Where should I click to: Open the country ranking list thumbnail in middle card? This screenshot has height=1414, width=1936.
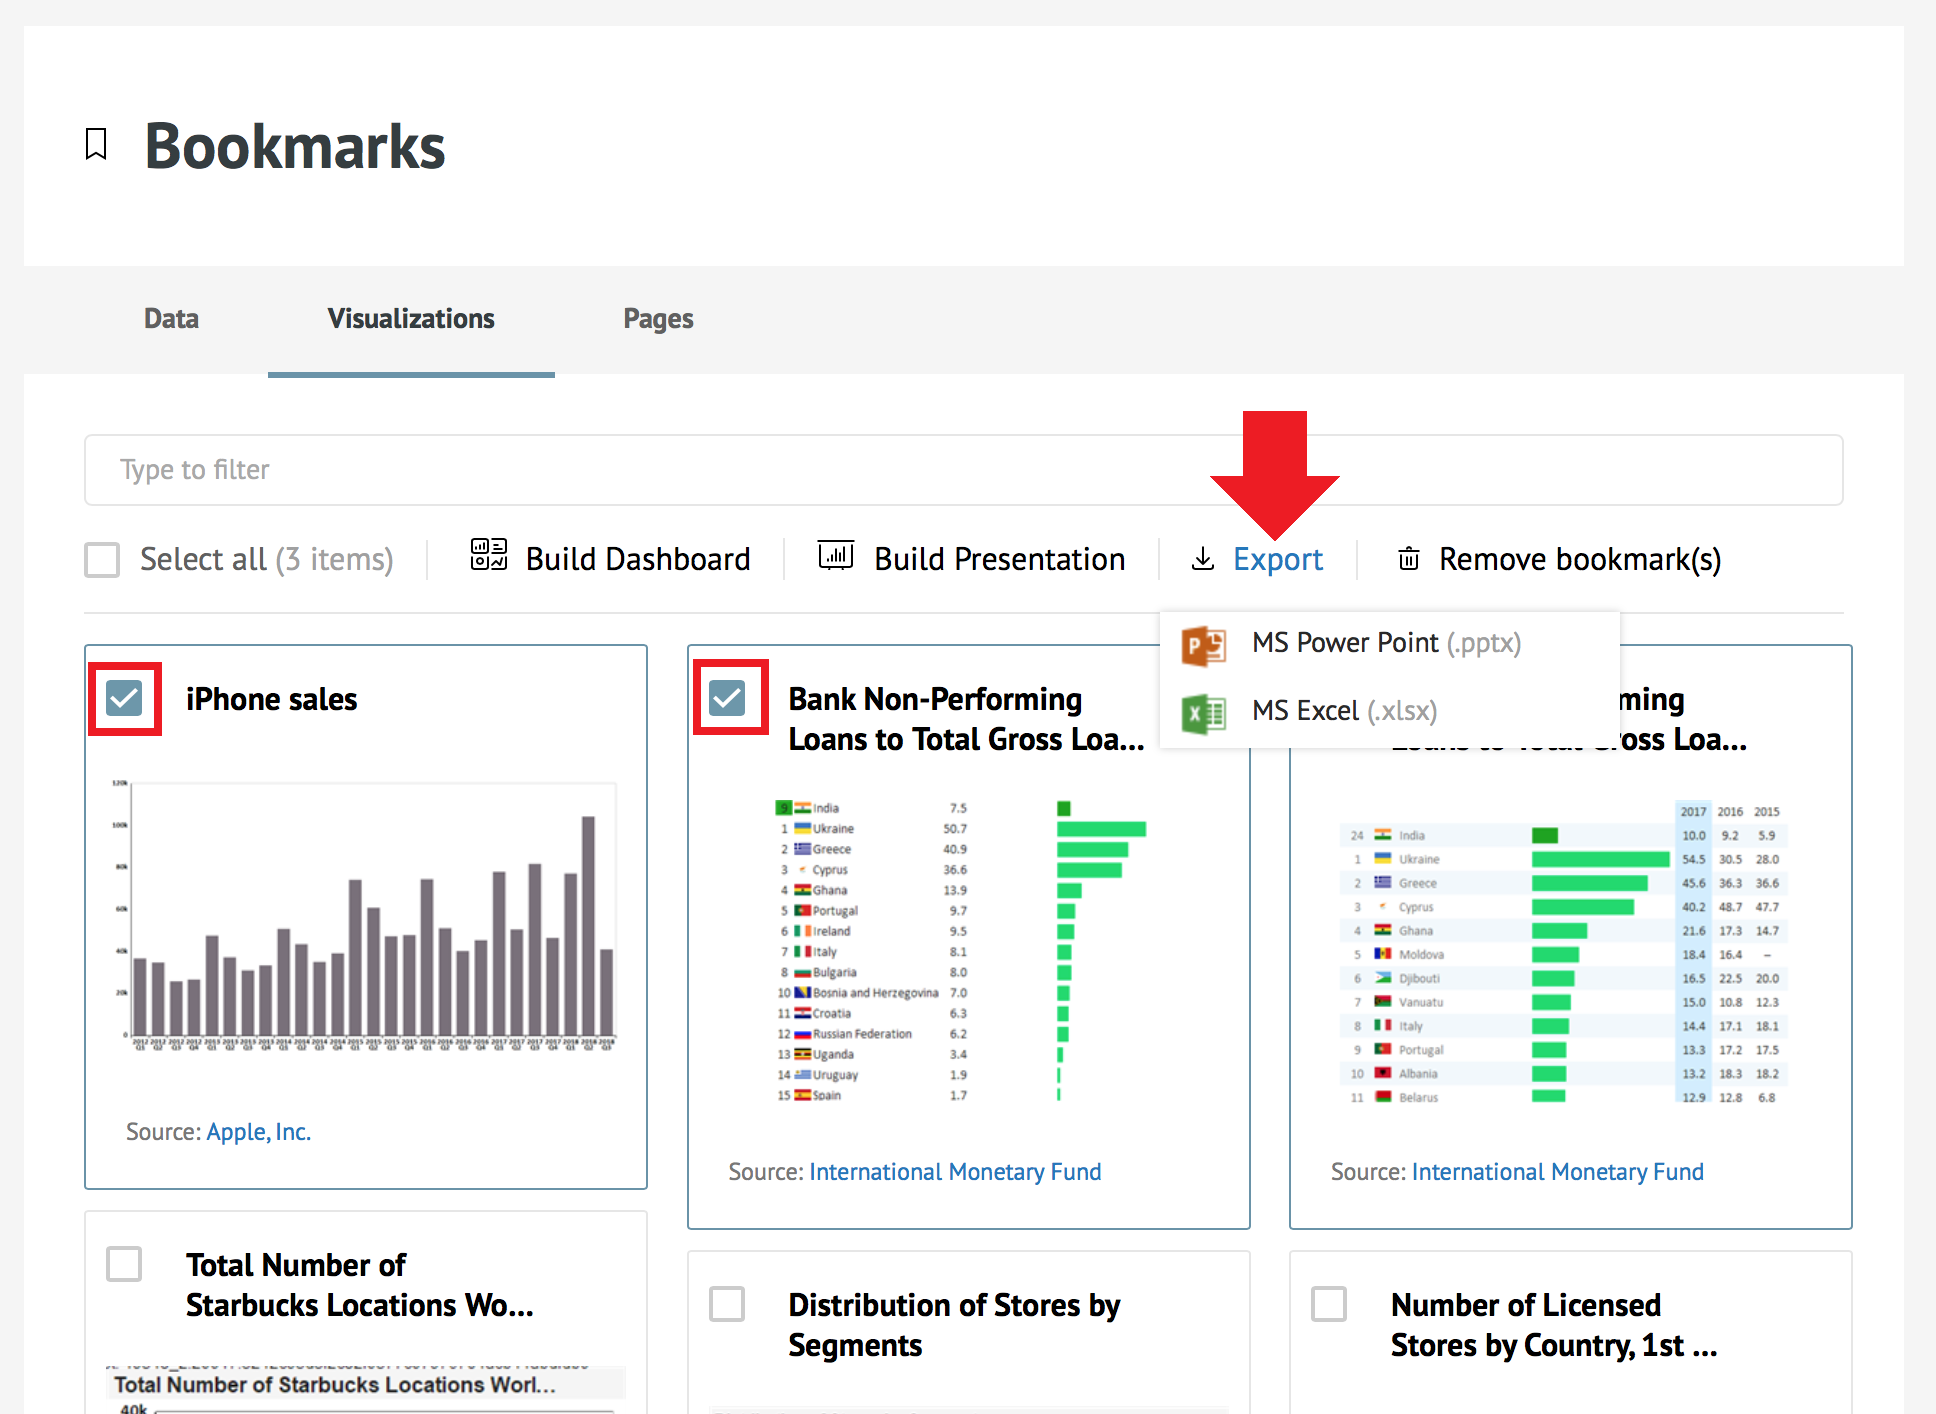click(960, 950)
